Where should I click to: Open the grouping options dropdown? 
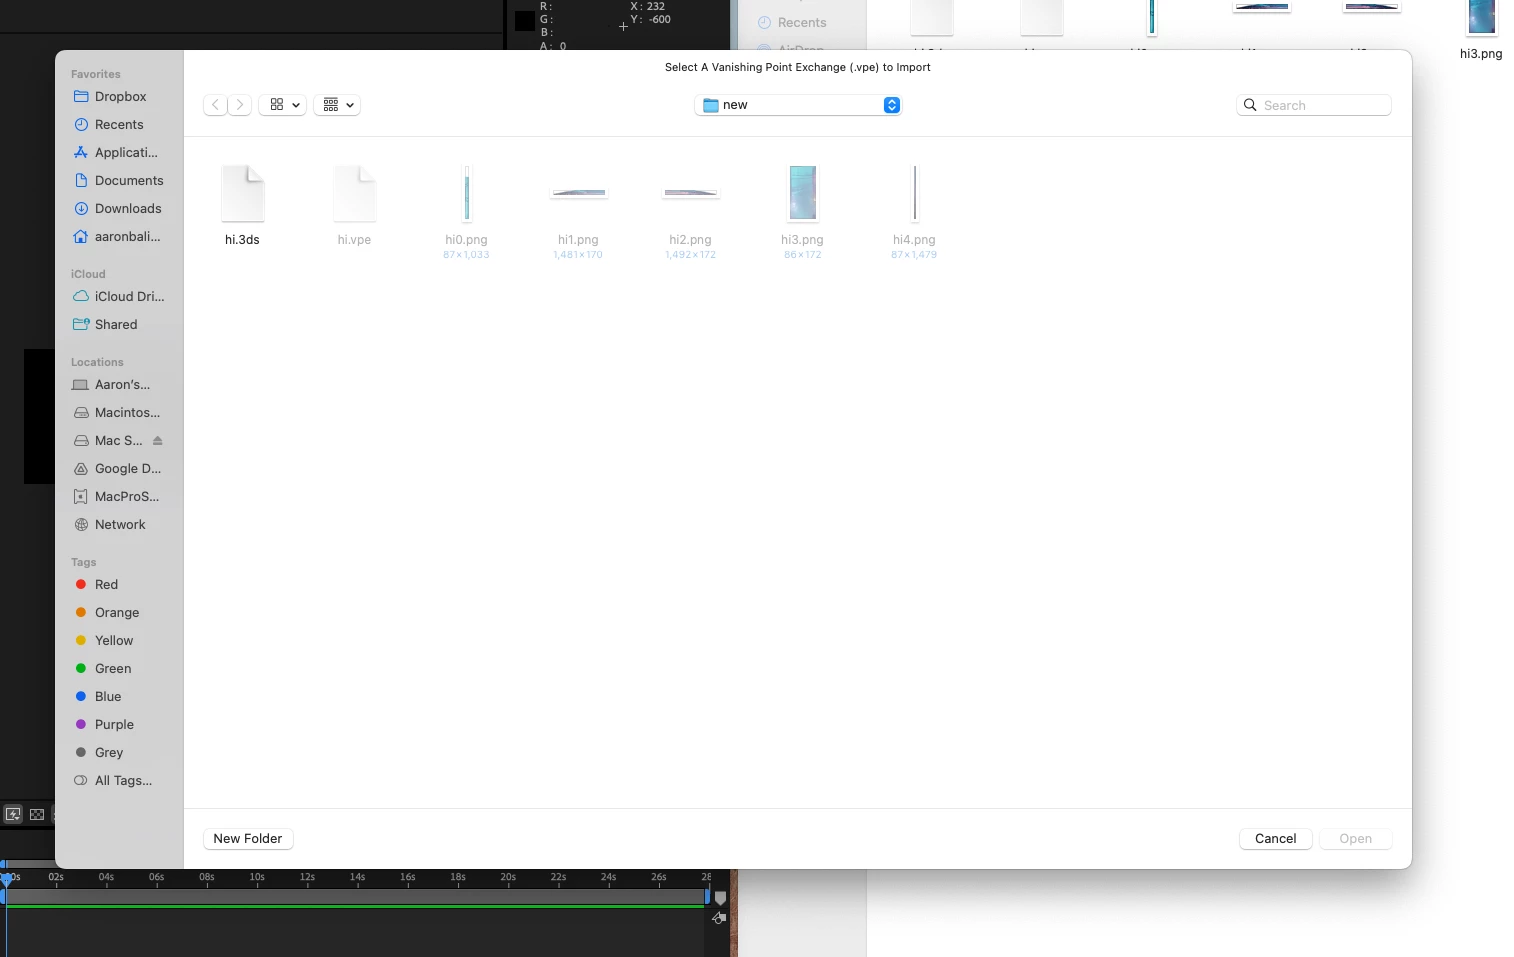[337, 105]
